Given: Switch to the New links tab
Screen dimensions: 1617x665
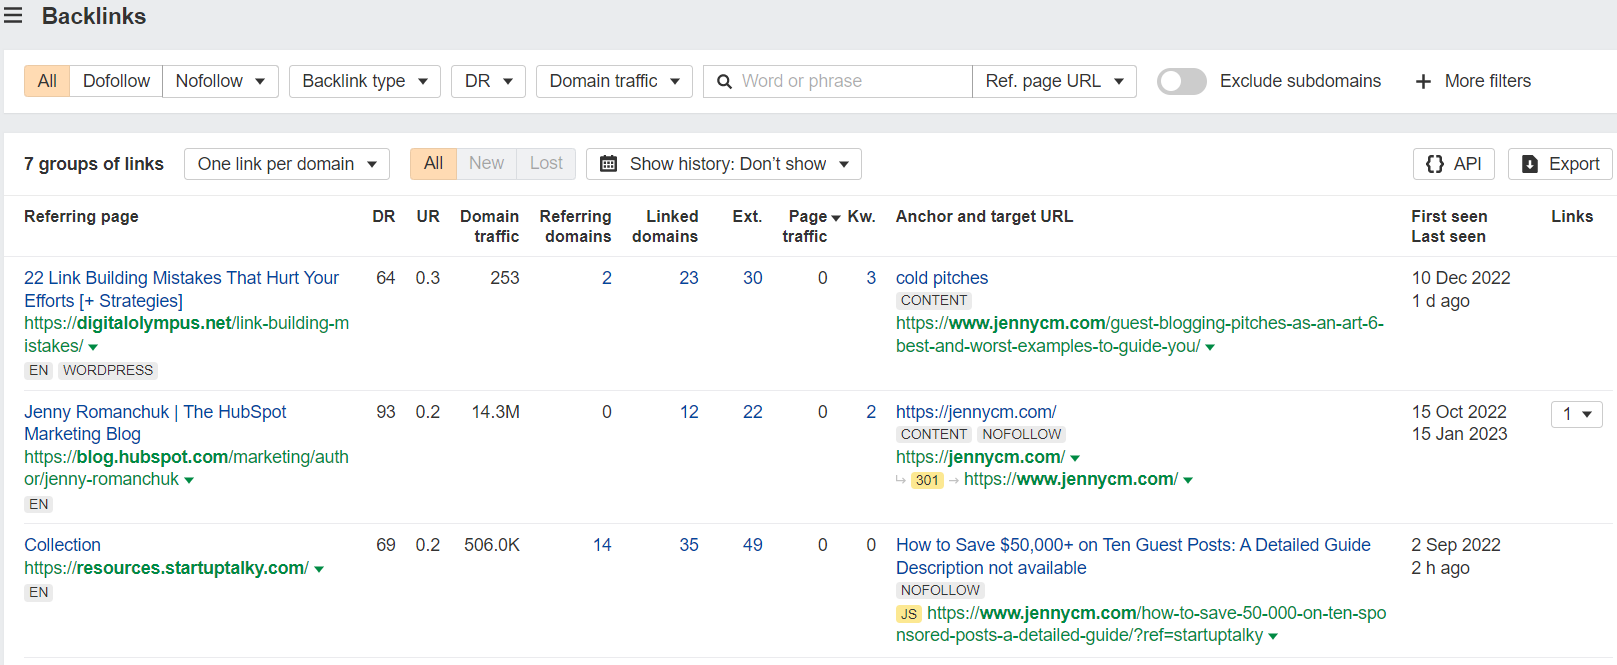Looking at the screenshot, I should coord(486,163).
